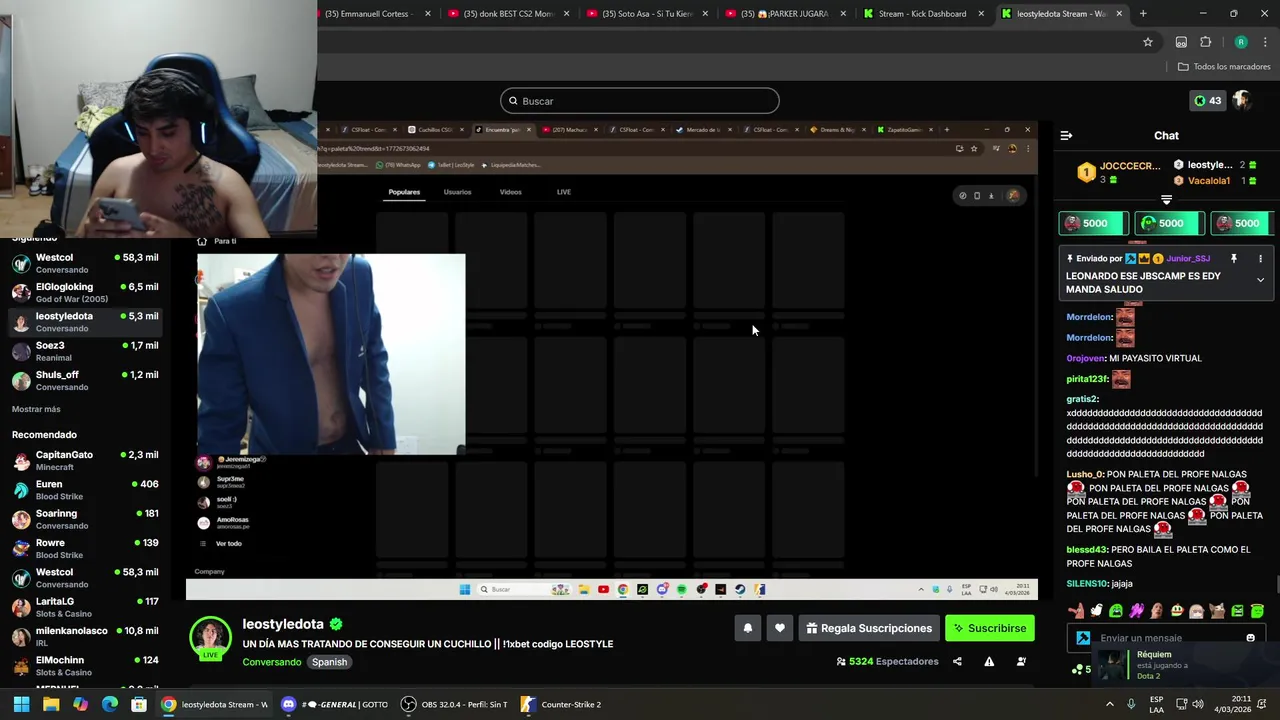Click Junior_SSJ username in pinned message
This screenshot has width=1280, height=720.
[x=1188, y=259]
